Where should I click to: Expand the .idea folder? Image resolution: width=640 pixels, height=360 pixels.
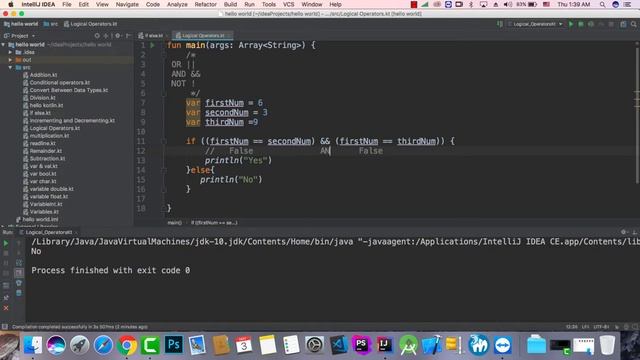10,52
